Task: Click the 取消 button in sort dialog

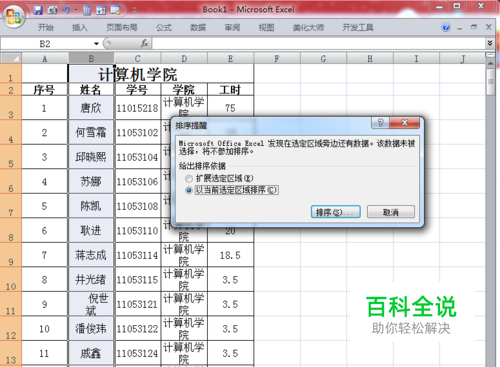Action: [391, 212]
